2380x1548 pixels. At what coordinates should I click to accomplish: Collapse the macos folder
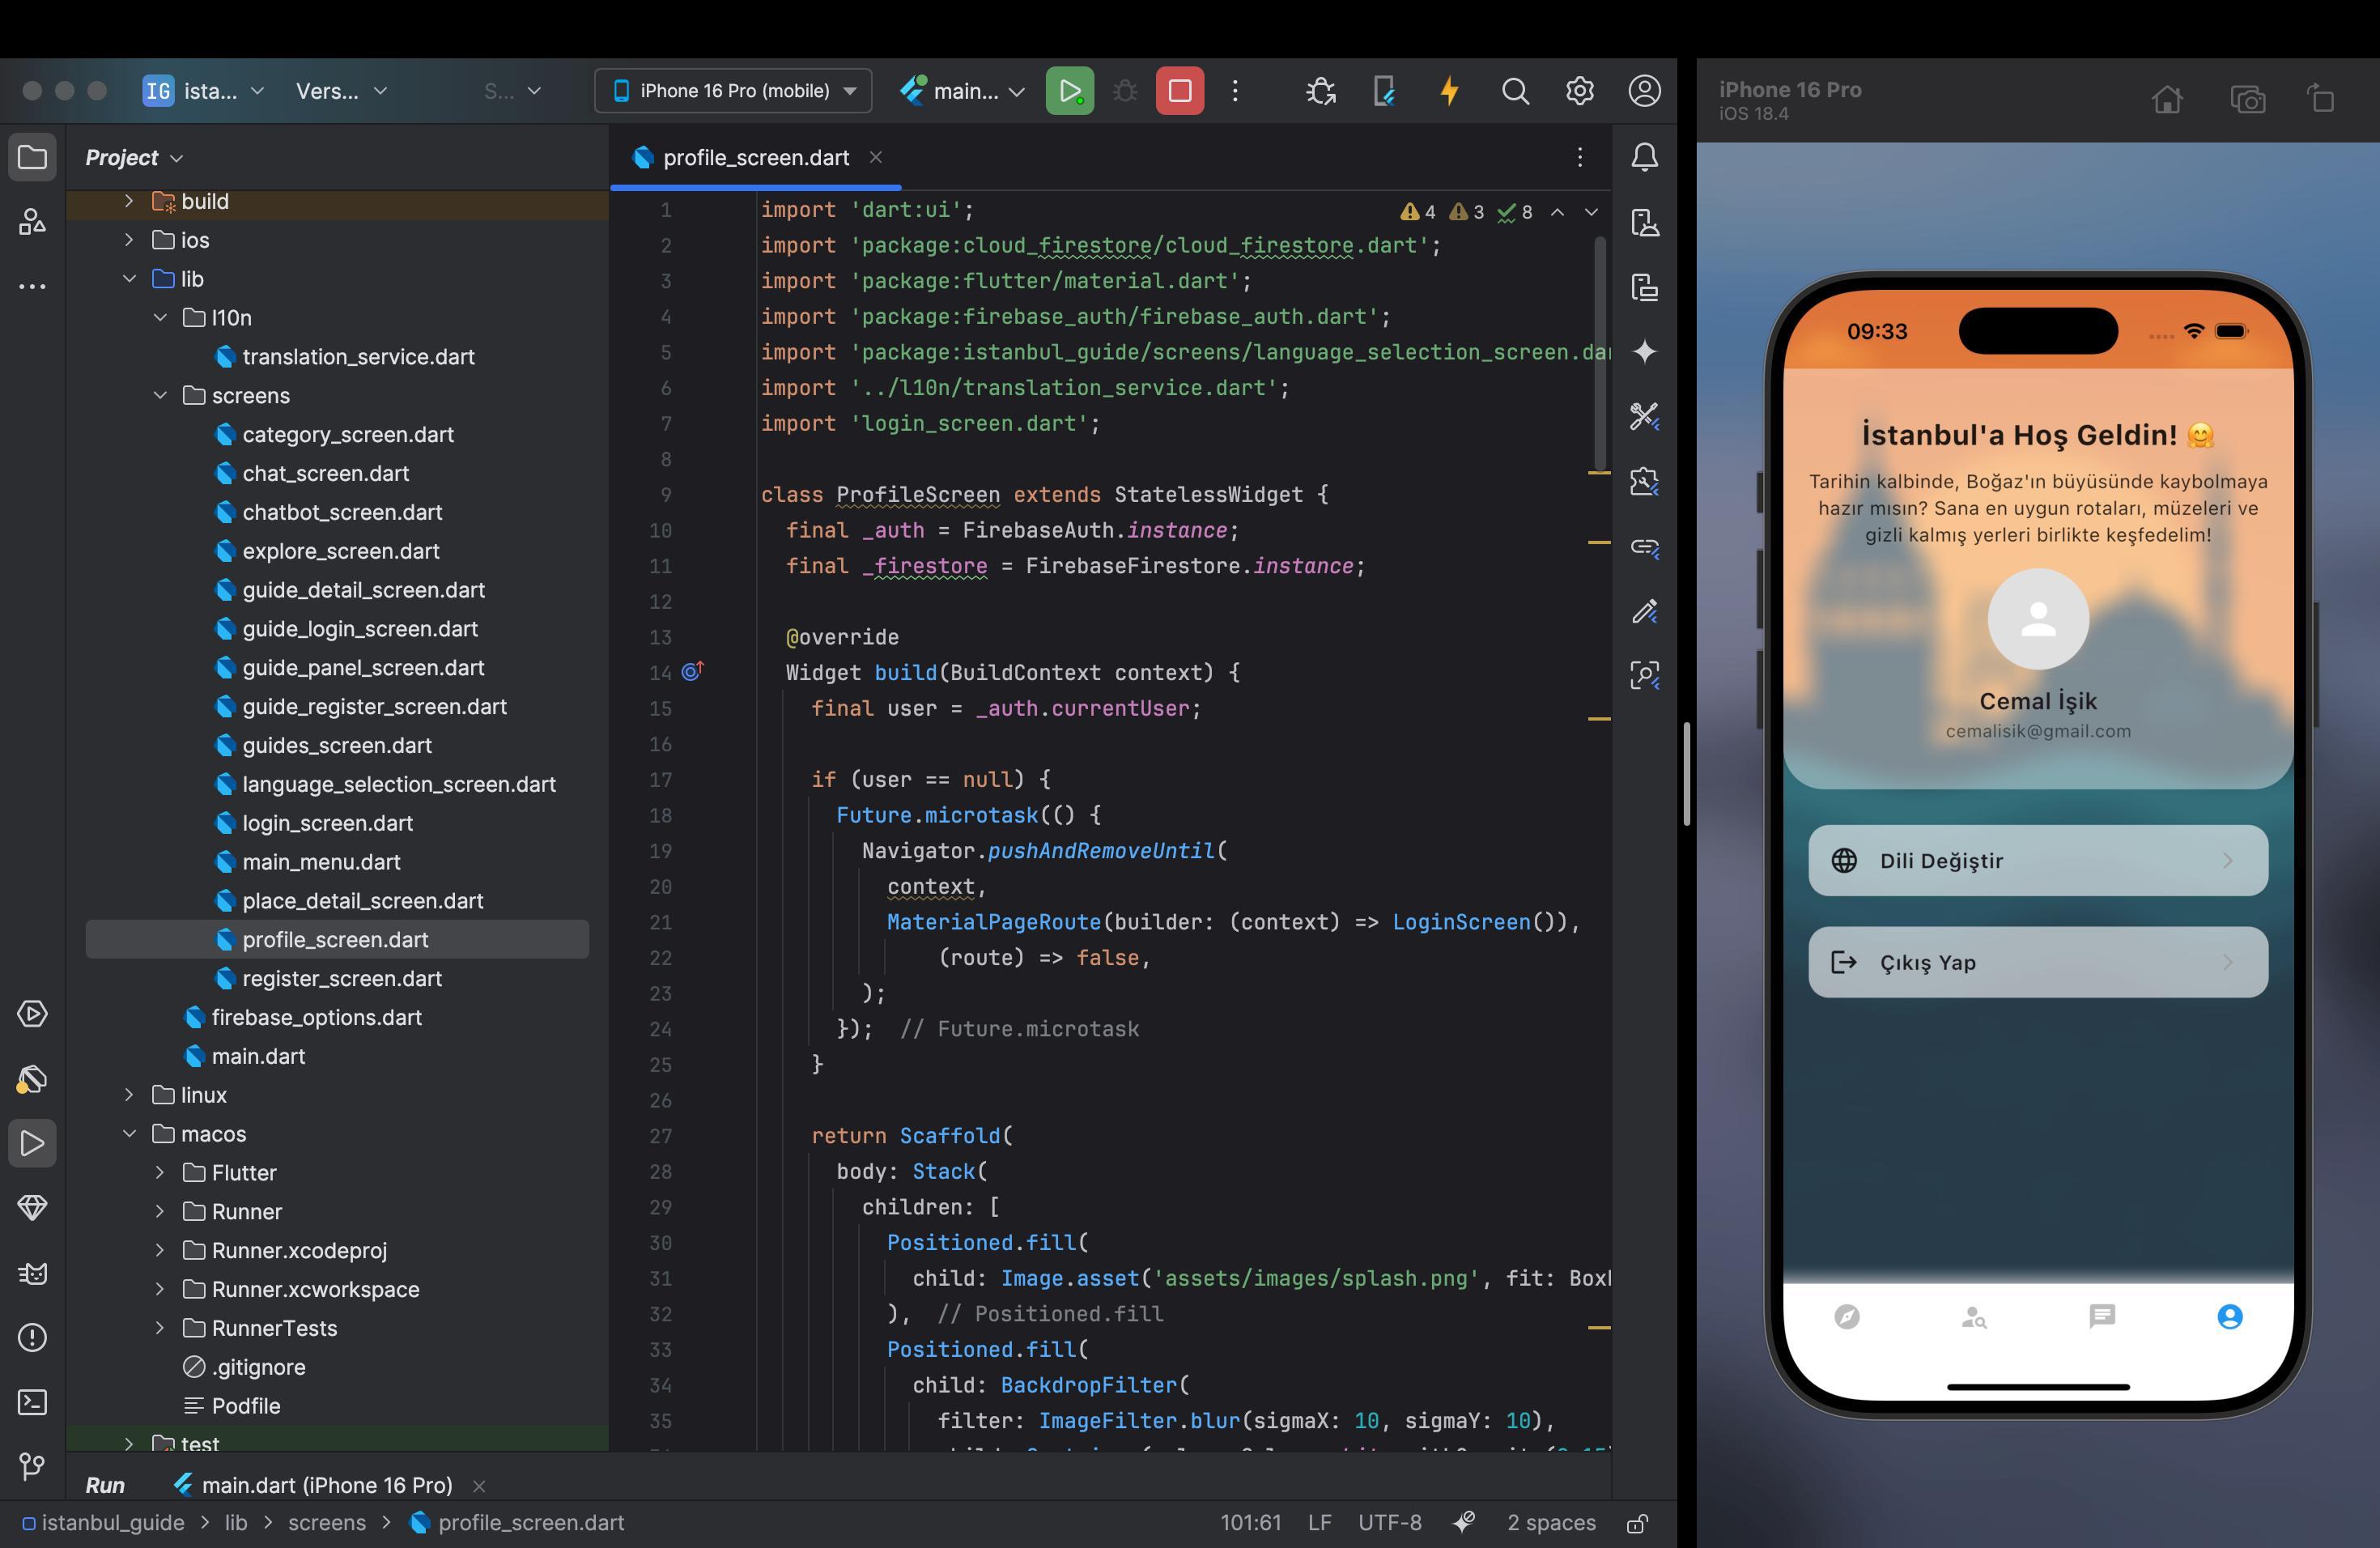pyautogui.click(x=129, y=1134)
